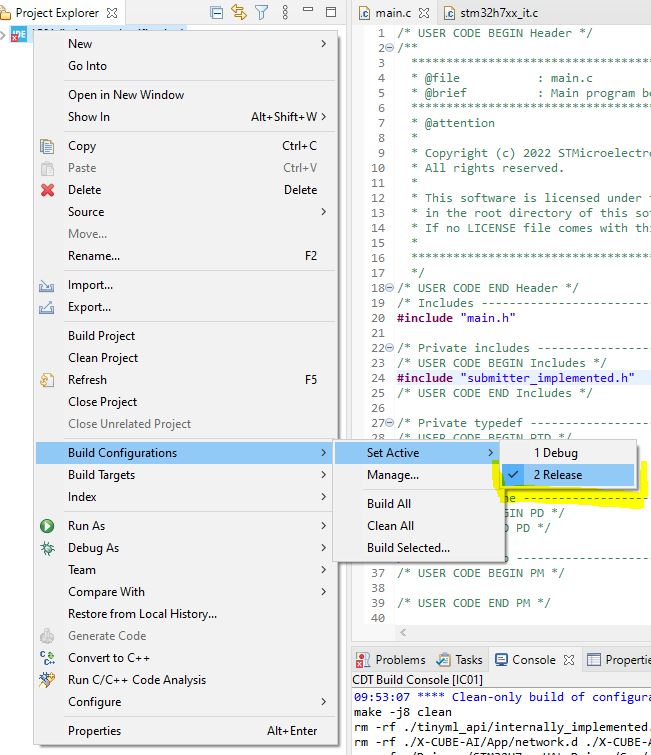Screen dimensions: 651x755
Task: Select Go Into menu entry
Action: (185, 66)
